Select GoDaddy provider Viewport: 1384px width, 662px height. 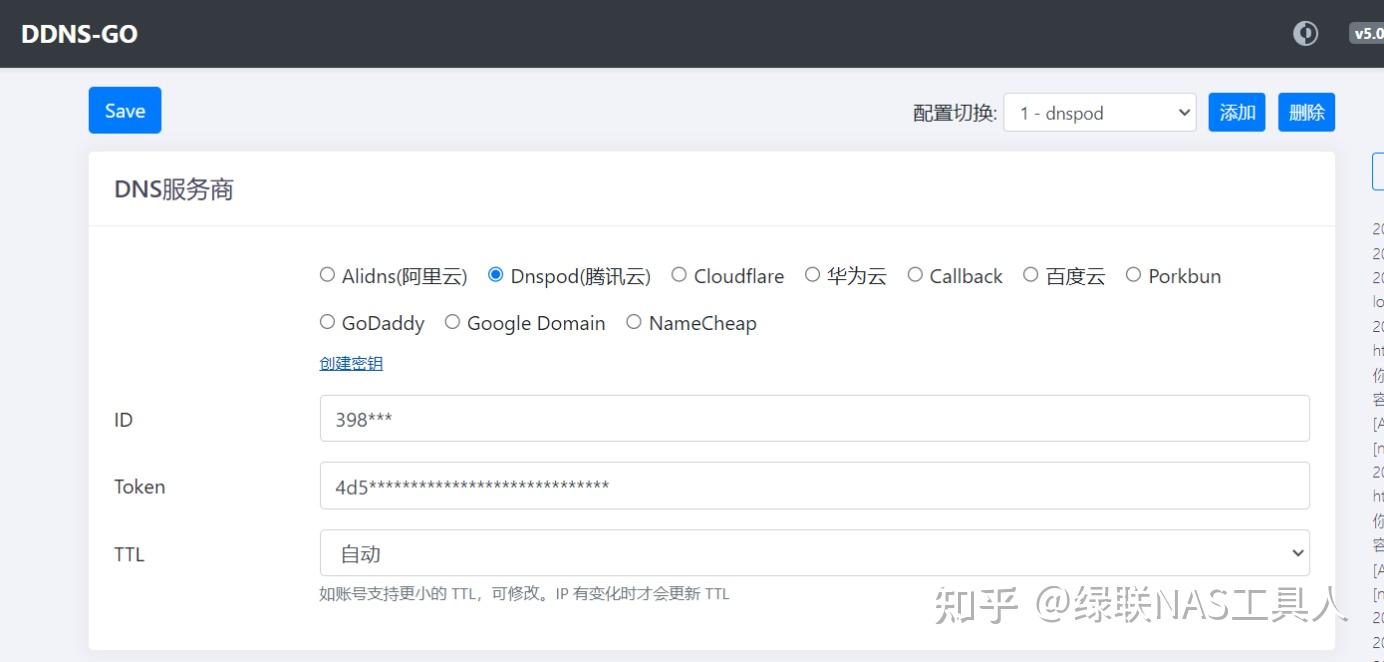[x=327, y=322]
